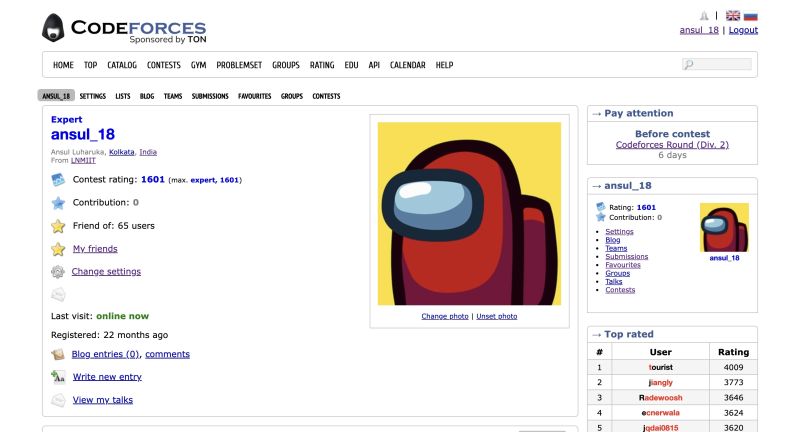
Task: Open the API menu item
Action: coord(374,65)
